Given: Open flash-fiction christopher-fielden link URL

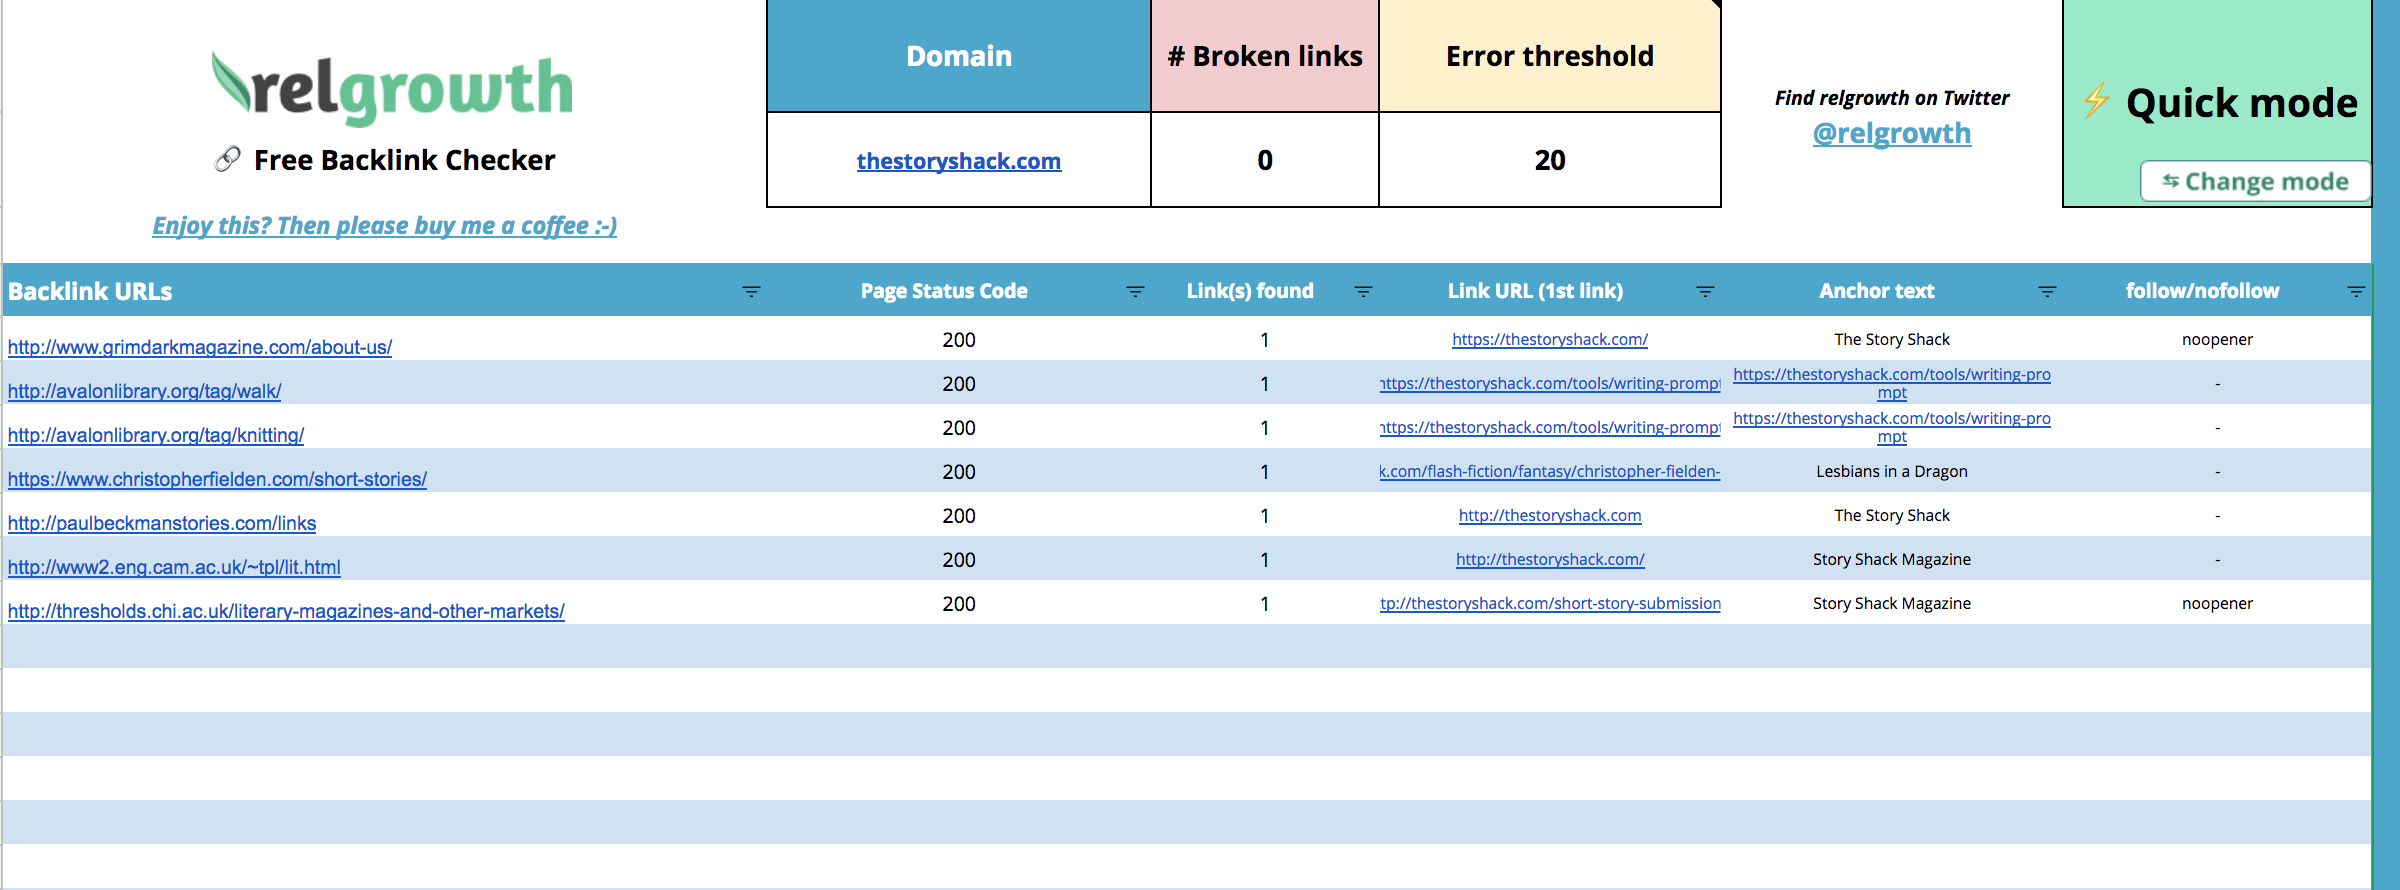Looking at the screenshot, I should click(x=1550, y=471).
